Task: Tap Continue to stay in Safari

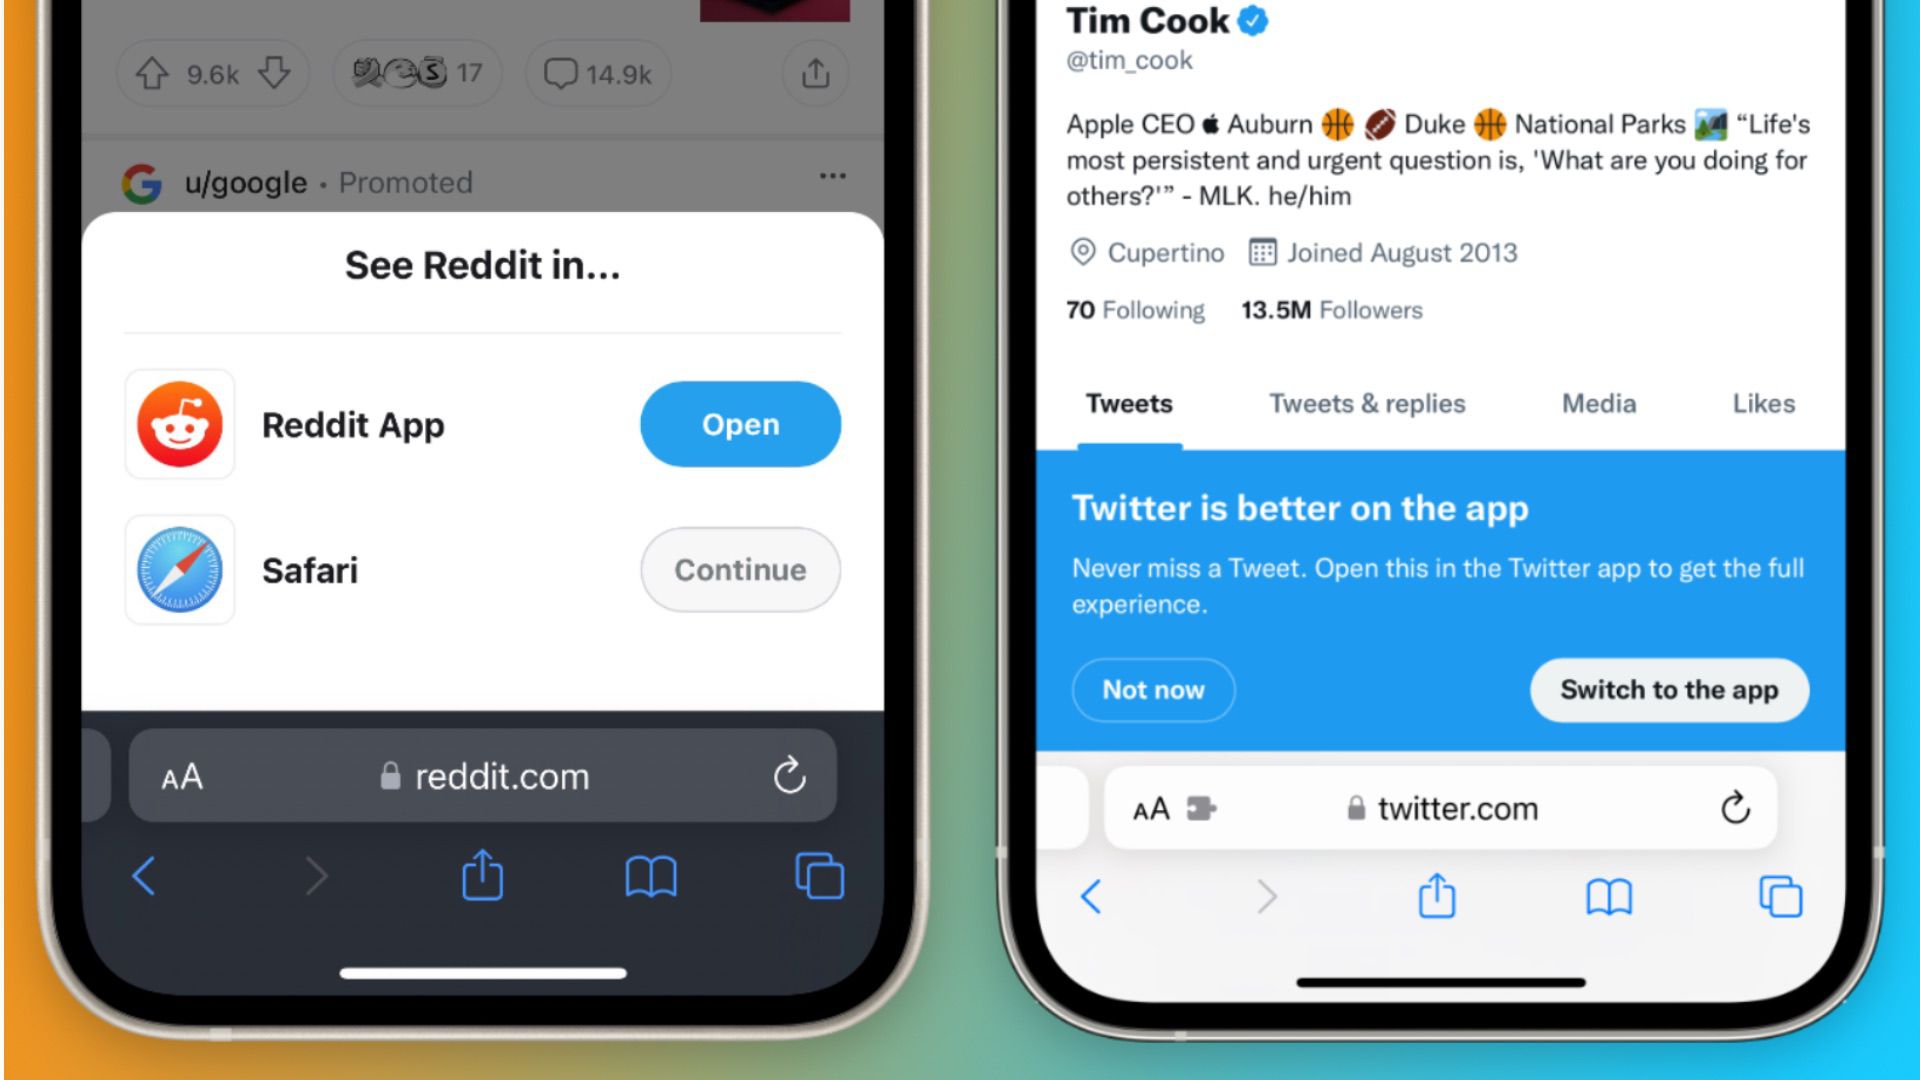Action: tap(740, 570)
